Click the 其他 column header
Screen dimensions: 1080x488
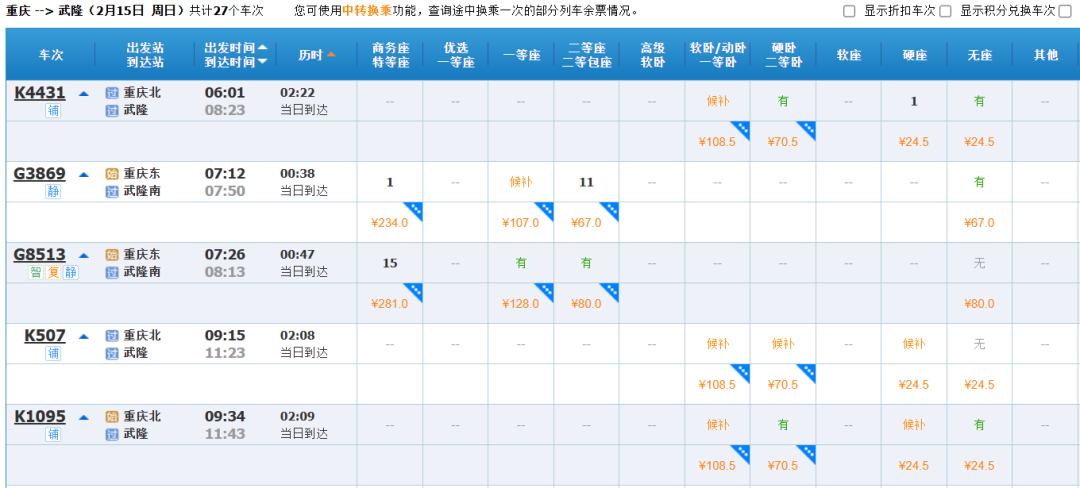pyautogui.click(x=1046, y=55)
